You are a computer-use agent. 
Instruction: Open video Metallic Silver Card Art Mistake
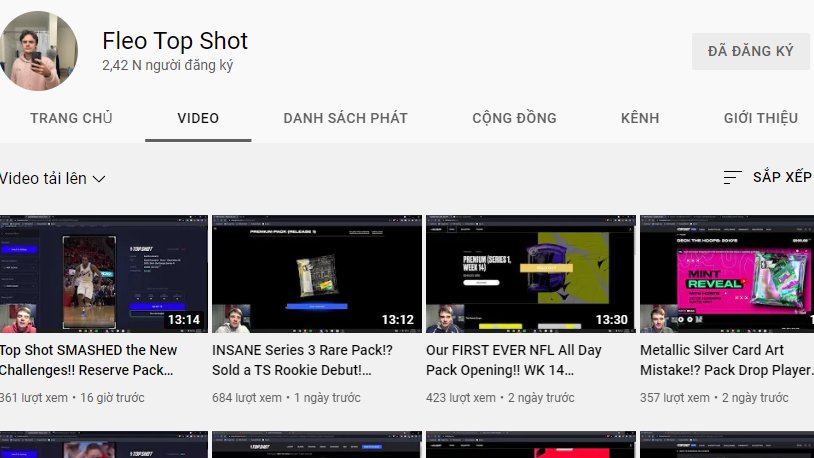click(x=727, y=360)
